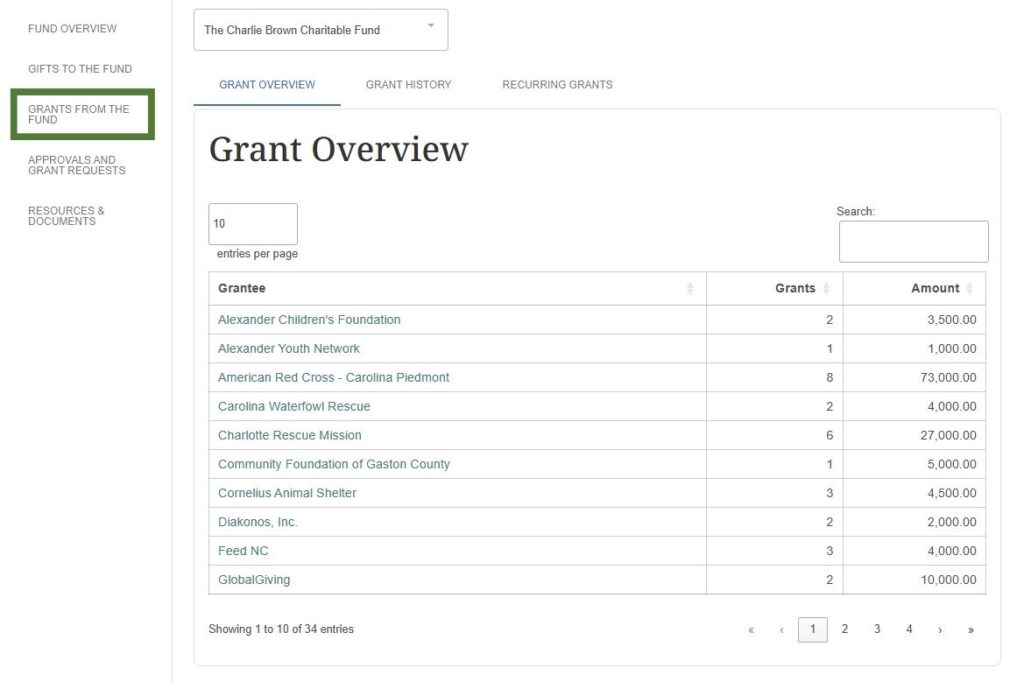The height and width of the screenshot is (682, 1024).
Task: Select Grants from the Fund sidebar item
Action: (82, 114)
